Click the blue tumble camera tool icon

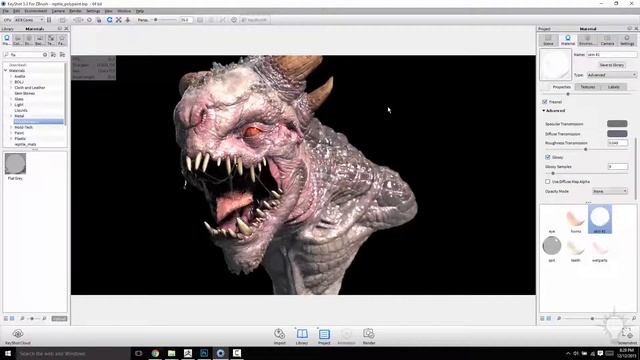[x=109, y=20]
